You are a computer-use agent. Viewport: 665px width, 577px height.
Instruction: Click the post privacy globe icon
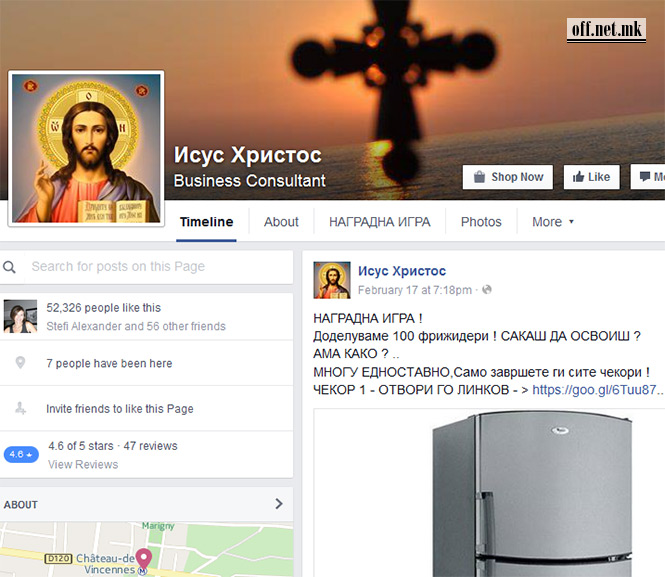point(487,290)
